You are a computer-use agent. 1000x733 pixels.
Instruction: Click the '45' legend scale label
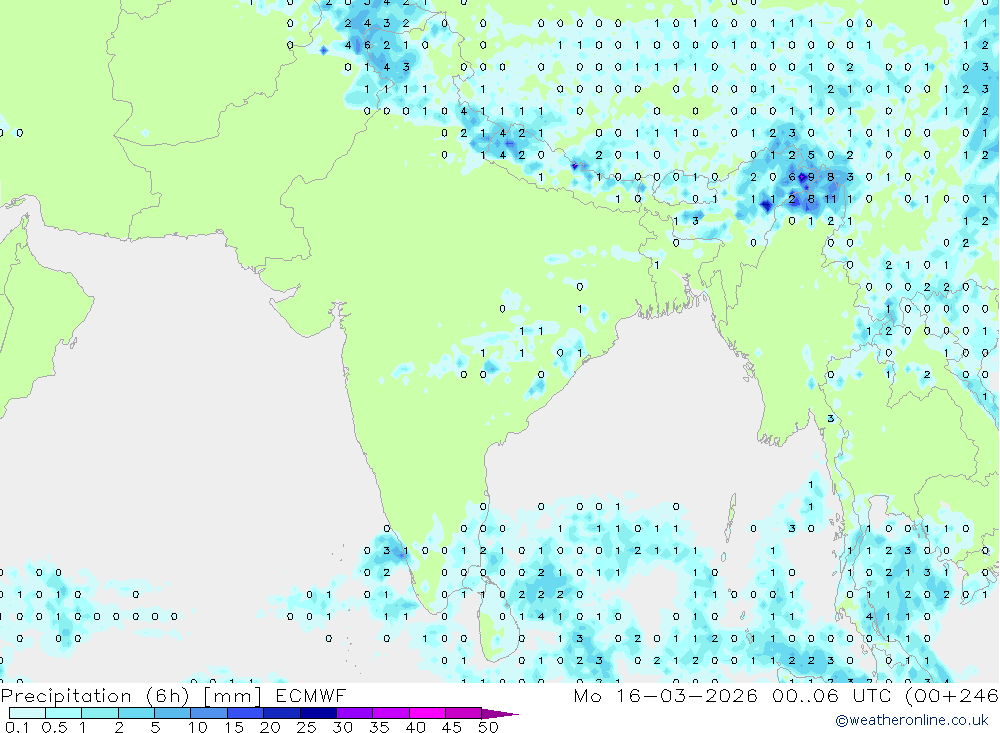point(452,727)
